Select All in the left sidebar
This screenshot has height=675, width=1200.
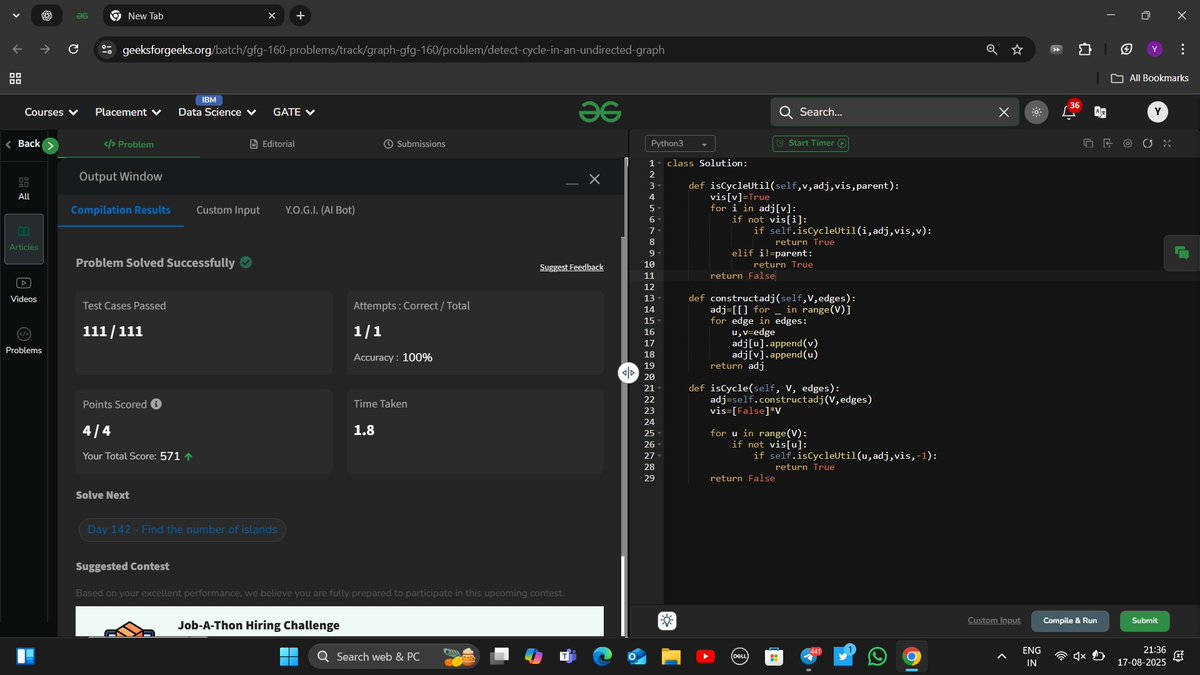pyautogui.click(x=24, y=188)
